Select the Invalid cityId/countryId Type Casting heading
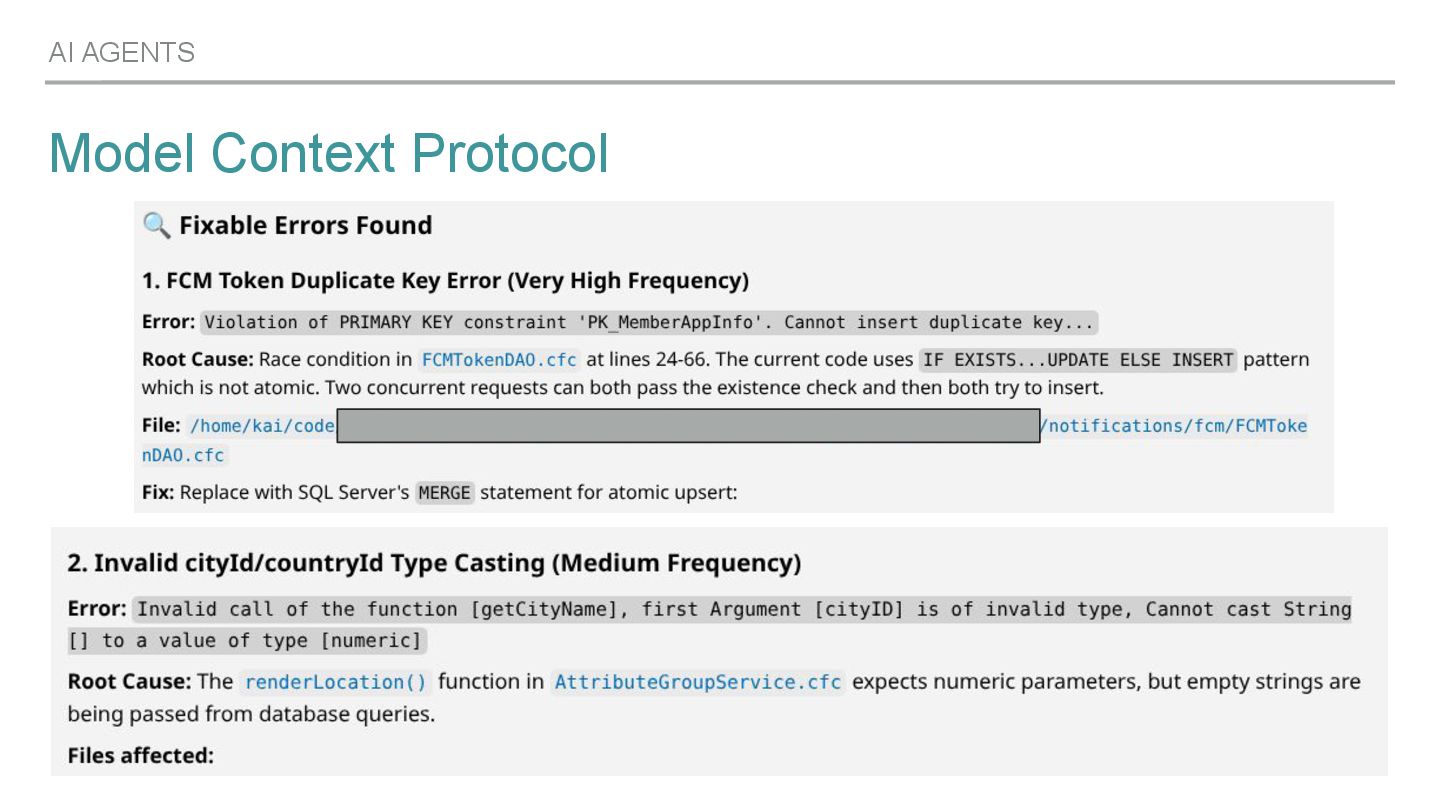 click(x=434, y=563)
